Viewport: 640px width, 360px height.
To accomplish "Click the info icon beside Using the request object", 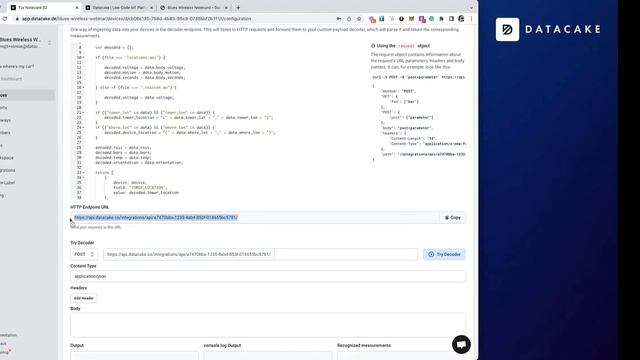I will (x=373, y=46).
